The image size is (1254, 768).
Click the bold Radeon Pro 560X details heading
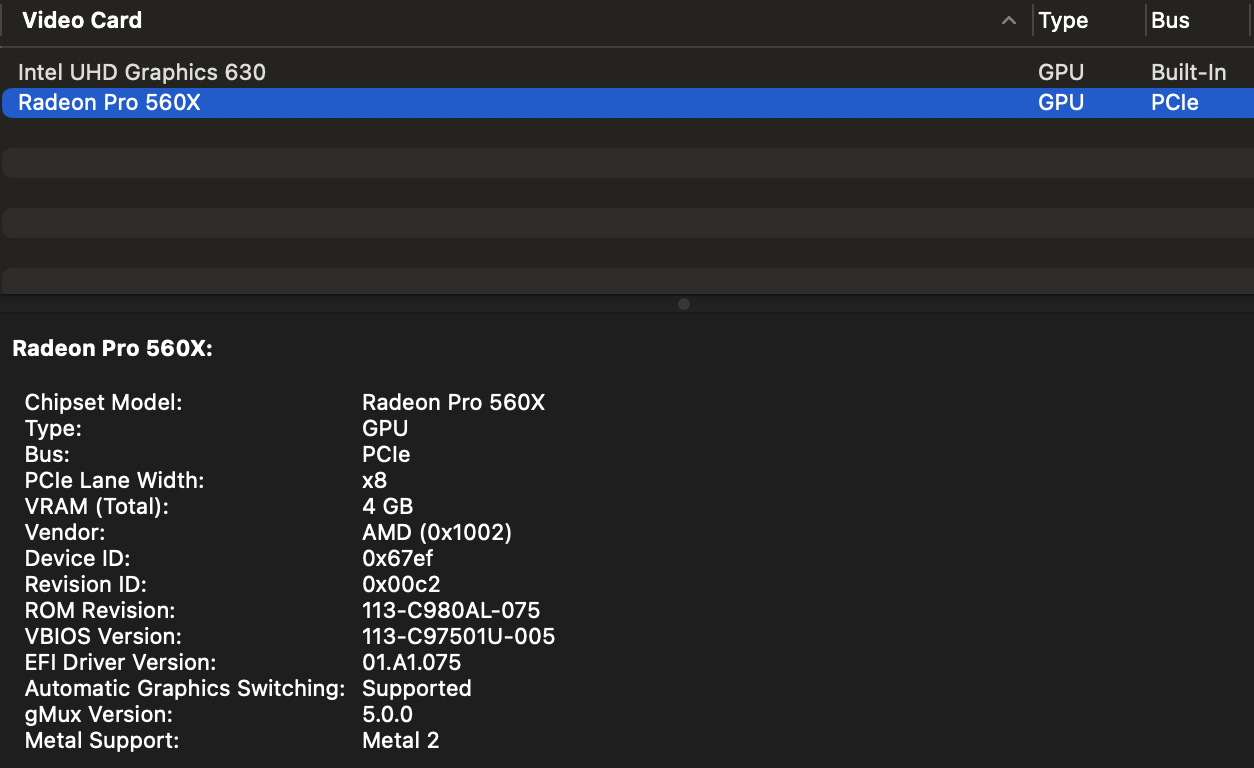[x=113, y=349]
